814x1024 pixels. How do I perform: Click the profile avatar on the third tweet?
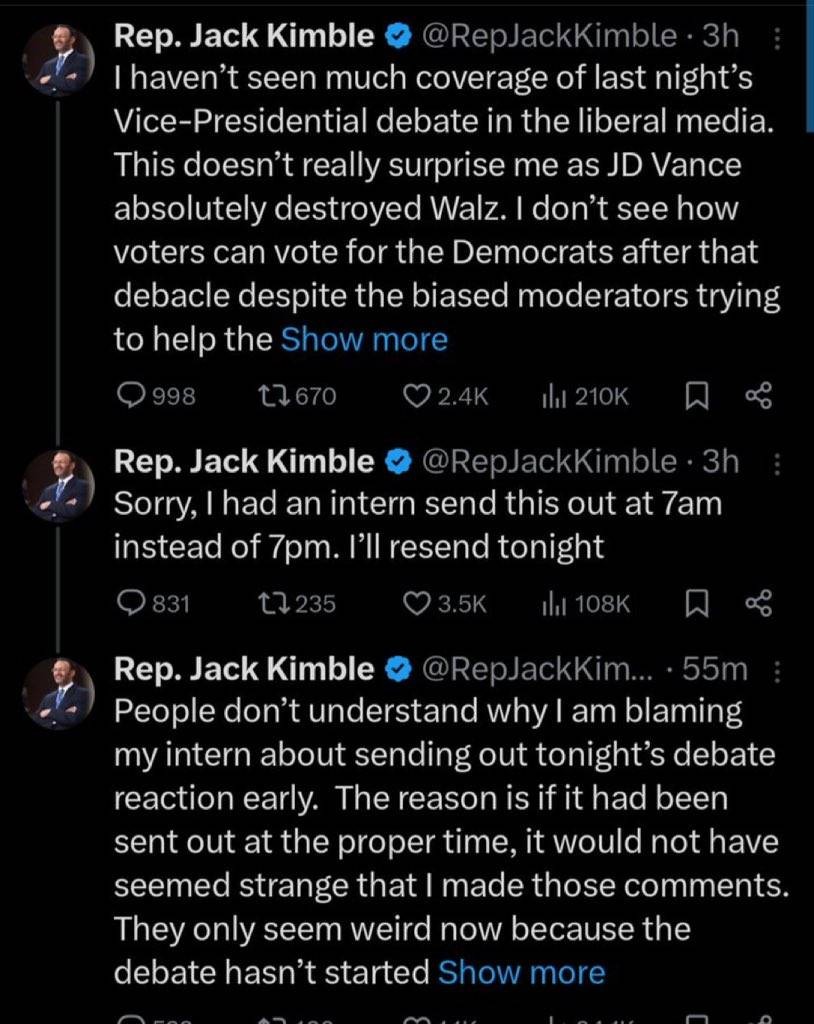tap(58, 692)
